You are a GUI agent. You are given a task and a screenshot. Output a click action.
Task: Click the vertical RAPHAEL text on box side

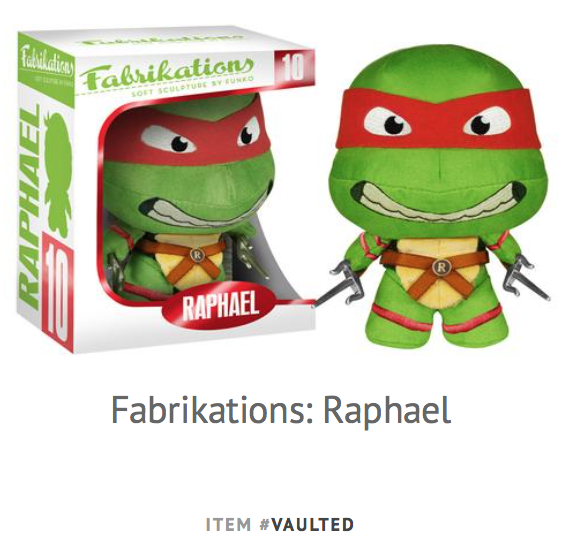(x=30, y=207)
